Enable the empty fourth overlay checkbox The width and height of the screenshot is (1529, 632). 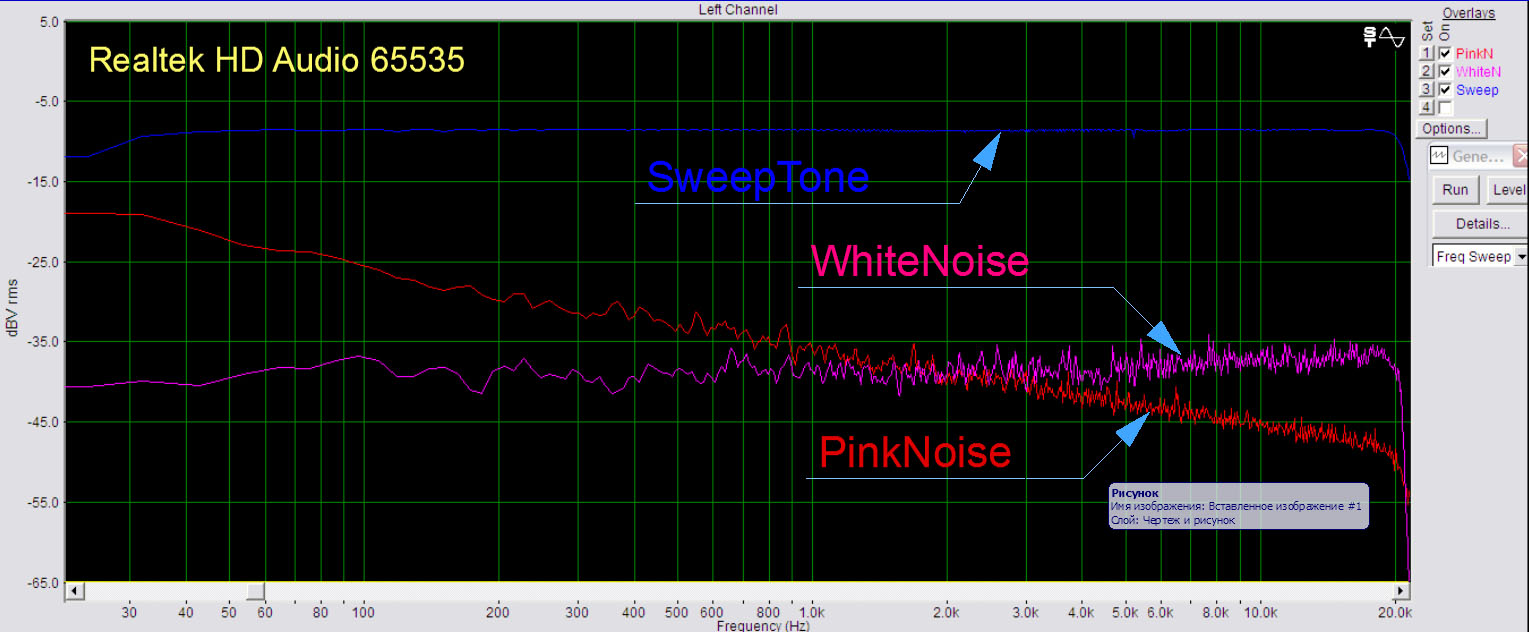tap(1445, 107)
